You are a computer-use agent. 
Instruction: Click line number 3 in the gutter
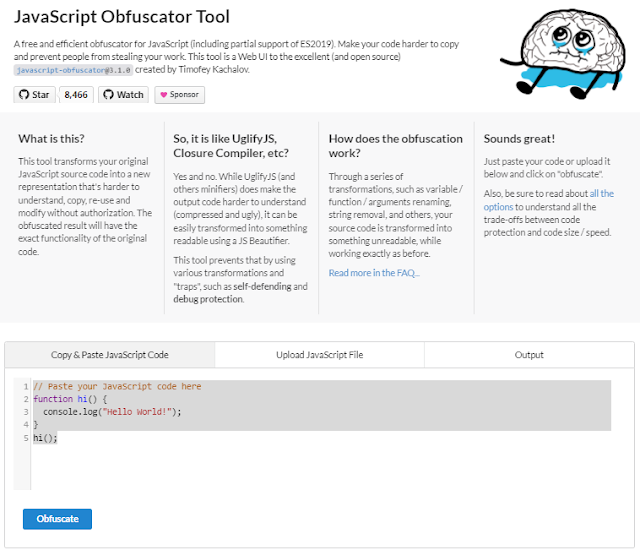[x=26, y=412]
